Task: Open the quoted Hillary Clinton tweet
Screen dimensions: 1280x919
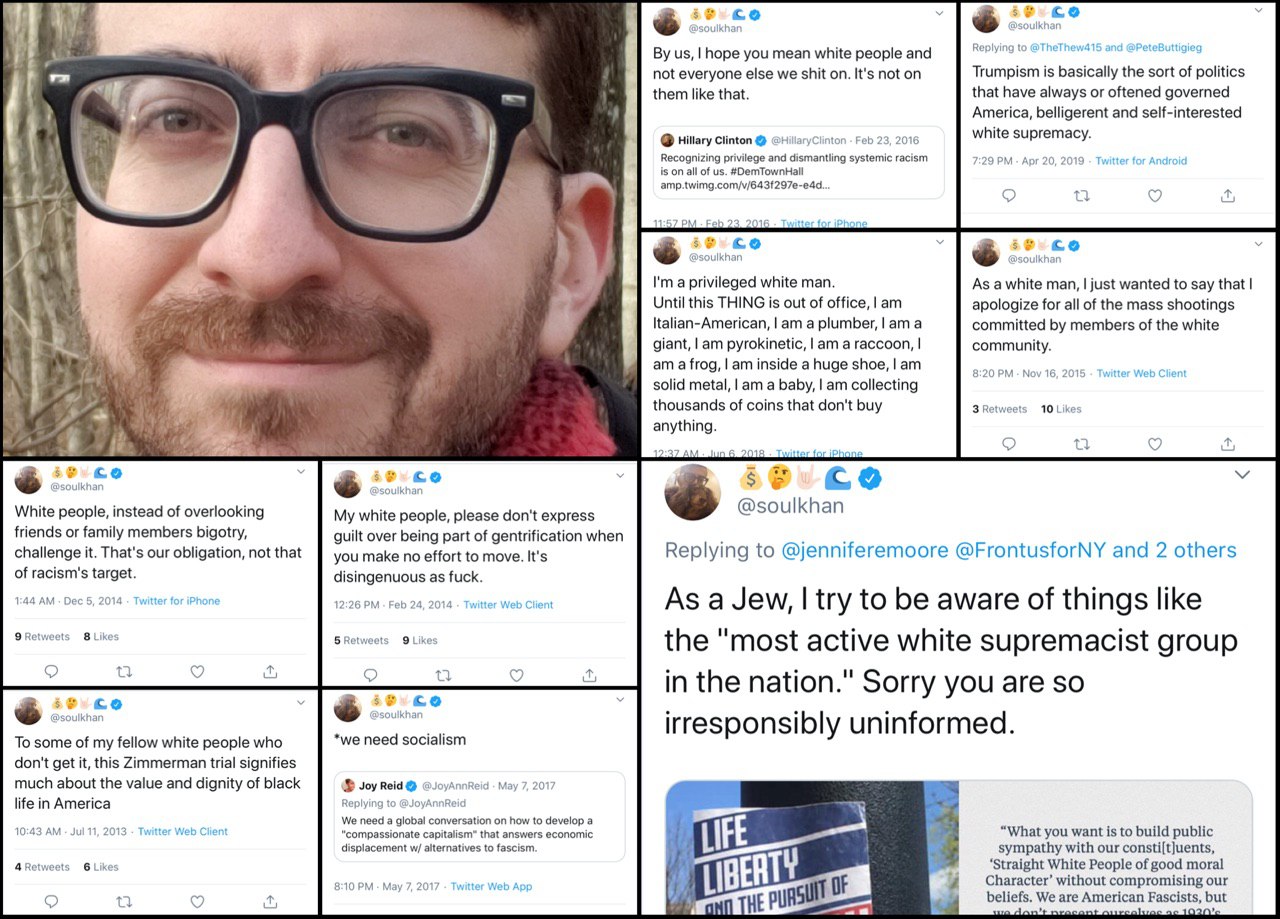Action: coord(799,161)
